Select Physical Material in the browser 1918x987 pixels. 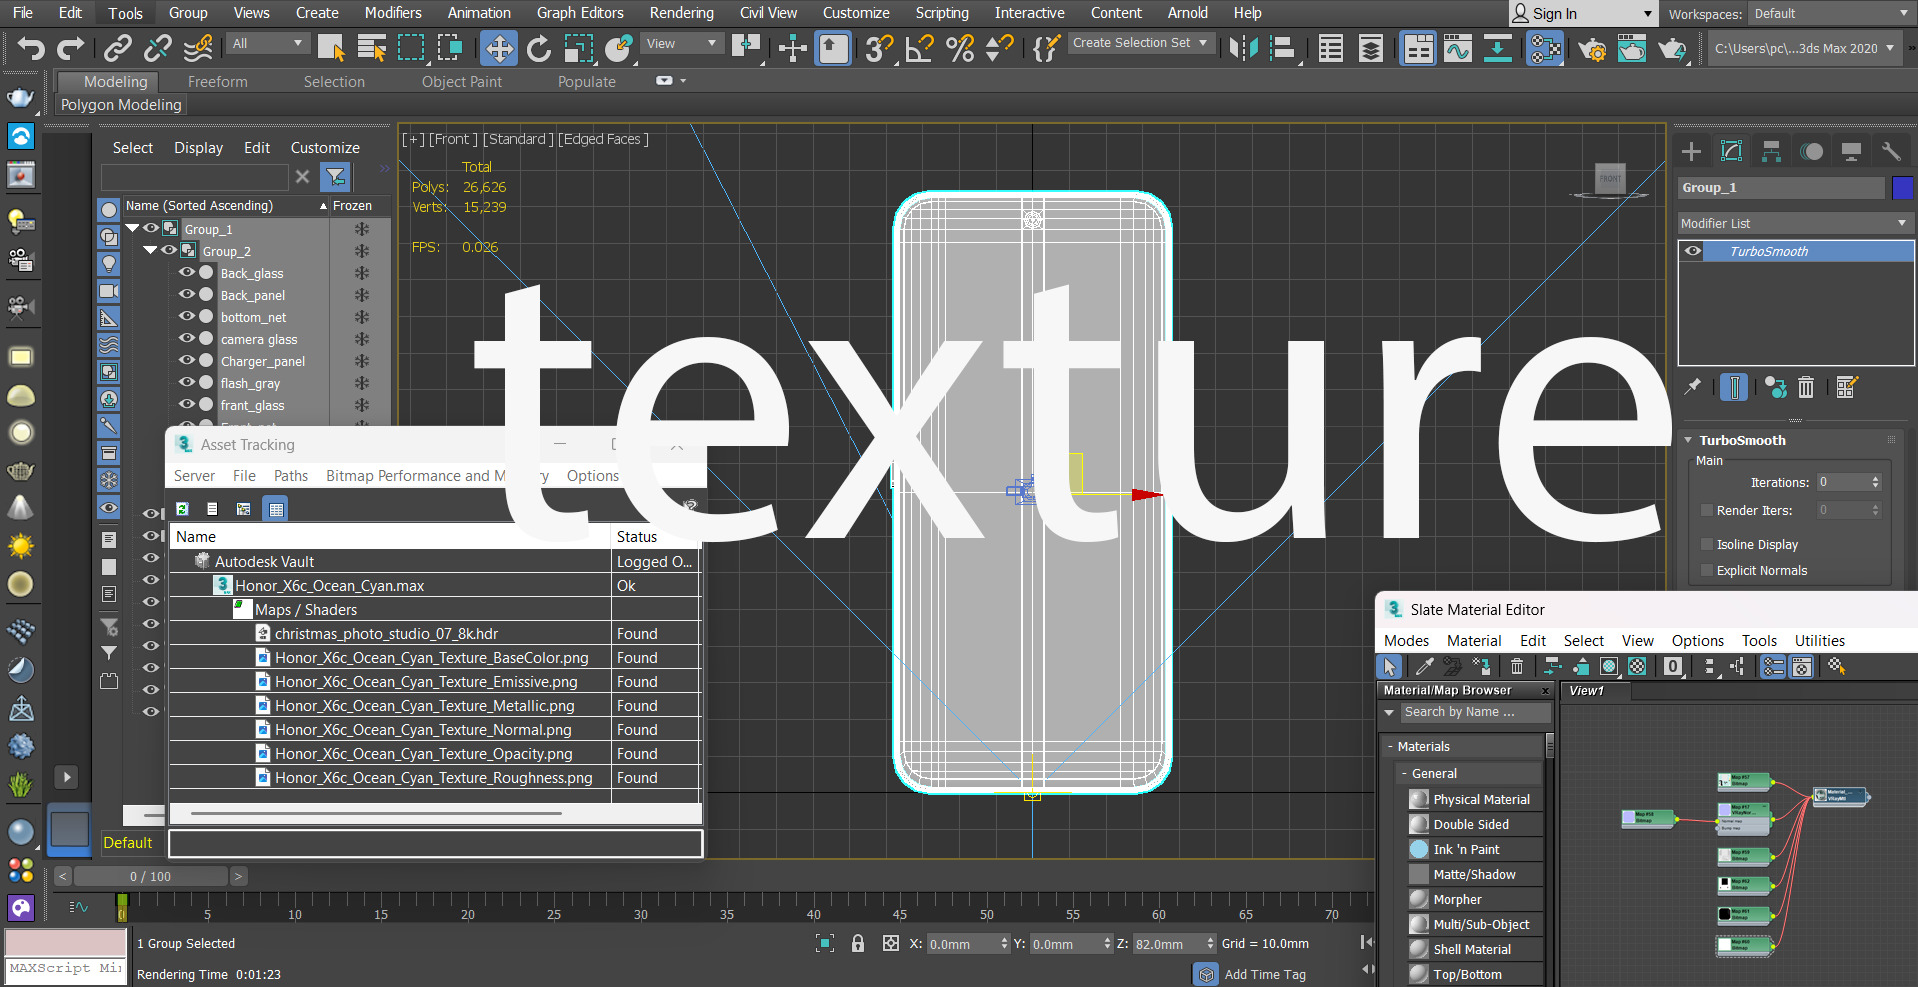[x=1481, y=800]
